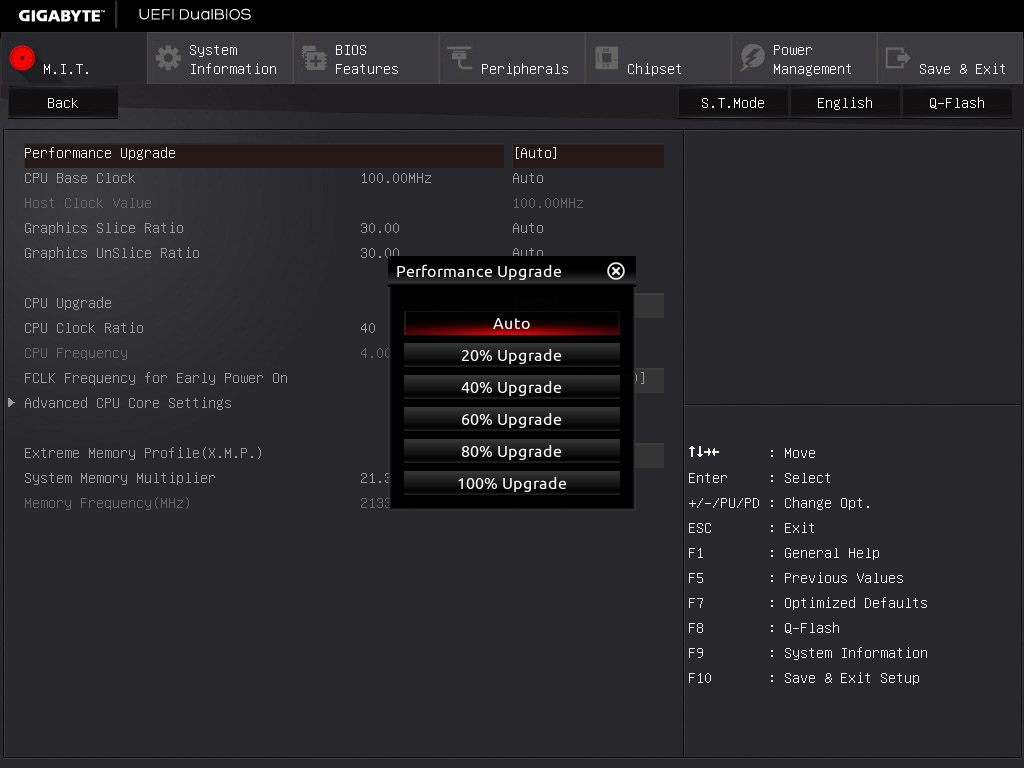1024x768 pixels.
Task: Expand Advanced CPU Core Settings arrow
Action: click(x=11, y=403)
